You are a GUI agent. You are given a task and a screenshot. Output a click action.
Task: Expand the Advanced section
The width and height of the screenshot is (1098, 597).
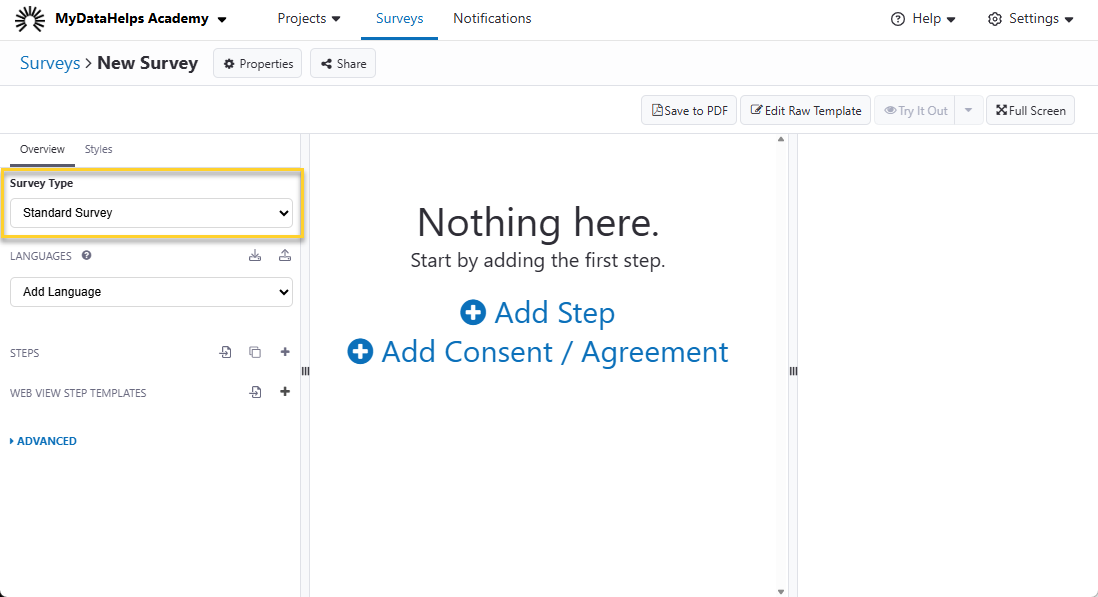[x=44, y=441]
